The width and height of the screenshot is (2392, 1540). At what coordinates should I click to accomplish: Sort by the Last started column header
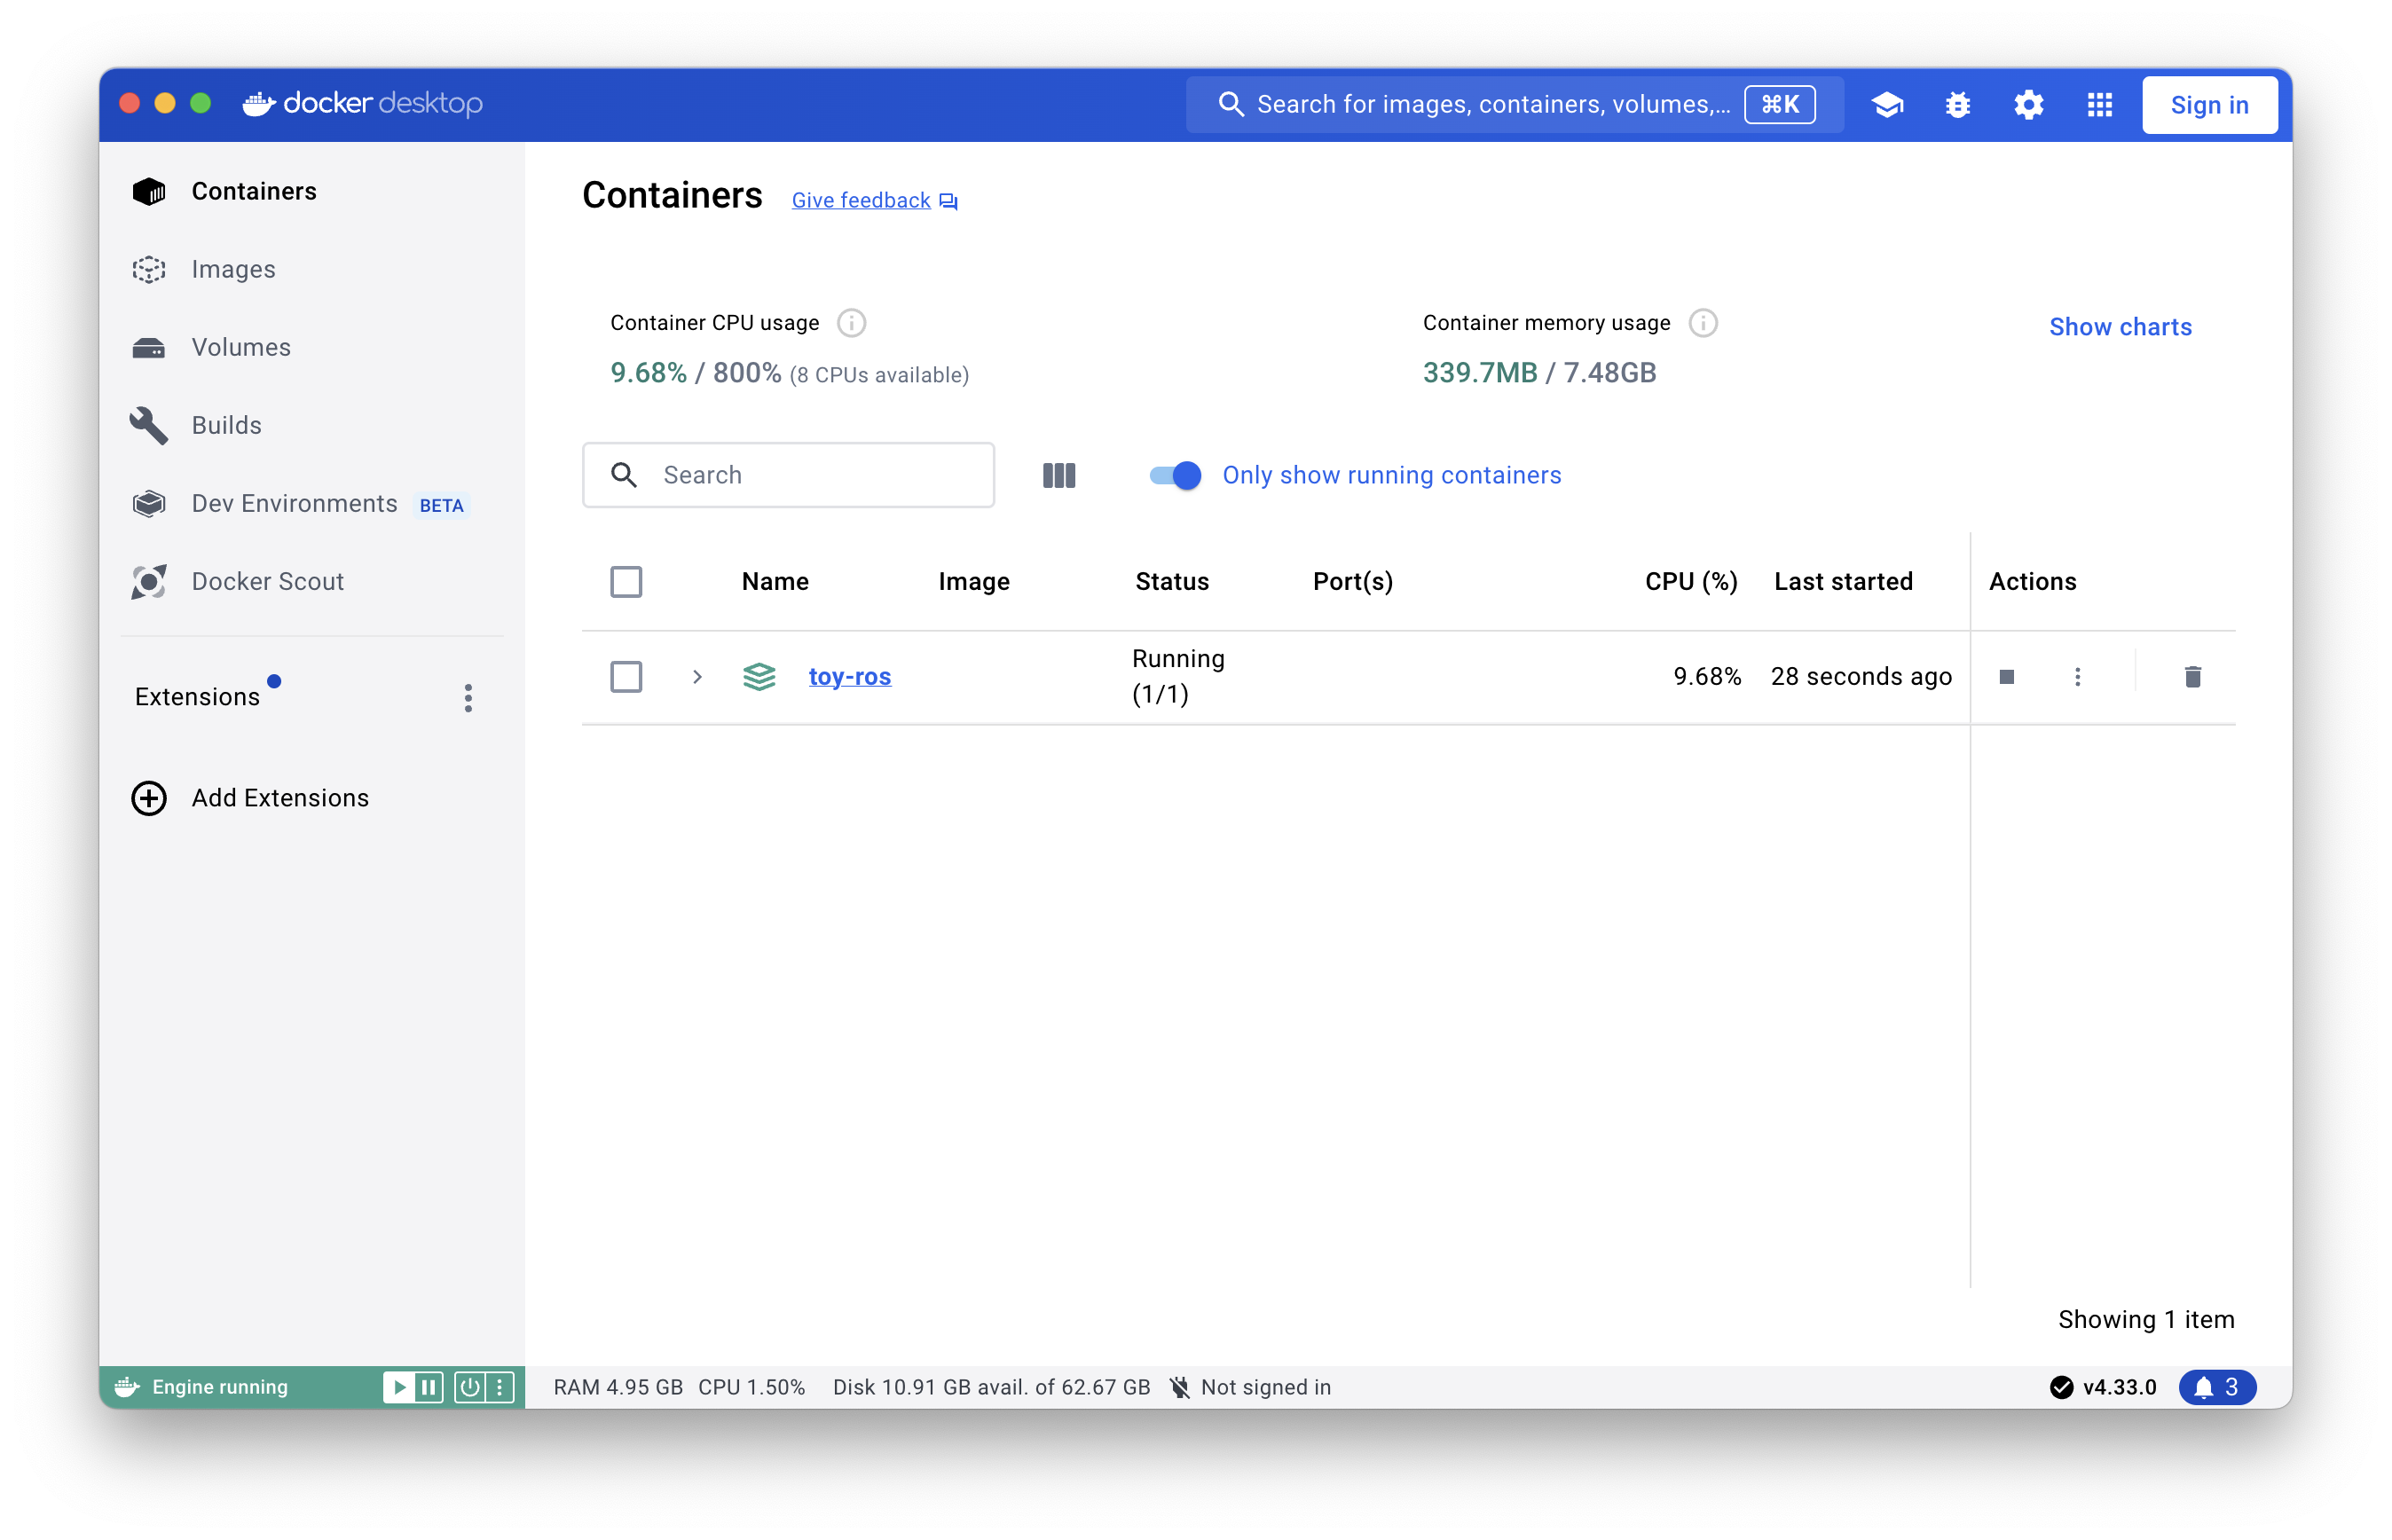(x=1843, y=582)
